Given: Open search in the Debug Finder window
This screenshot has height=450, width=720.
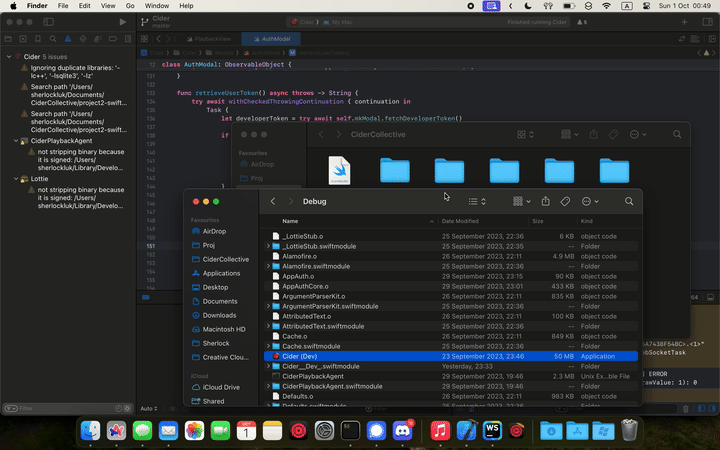Looking at the screenshot, I should [629, 201].
